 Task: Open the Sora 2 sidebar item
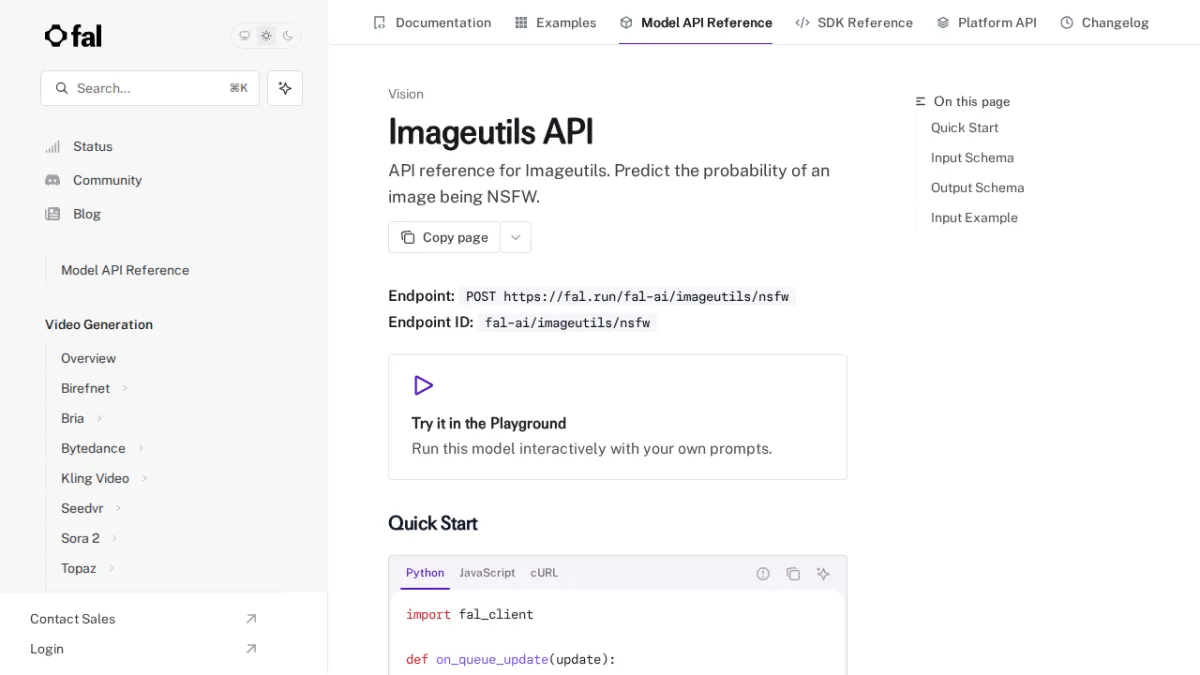click(x=80, y=538)
